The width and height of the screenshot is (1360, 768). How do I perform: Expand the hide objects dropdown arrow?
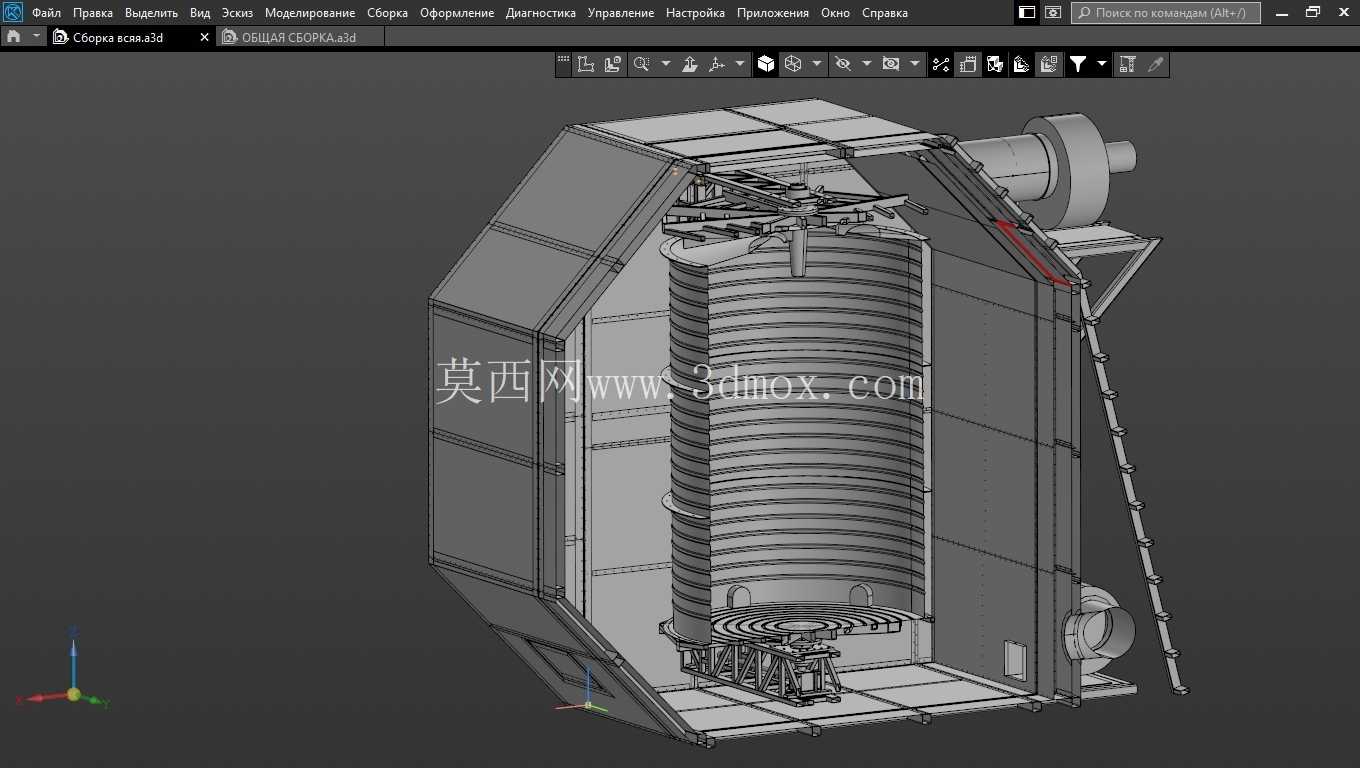pyautogui.click(x=866, y=64)
